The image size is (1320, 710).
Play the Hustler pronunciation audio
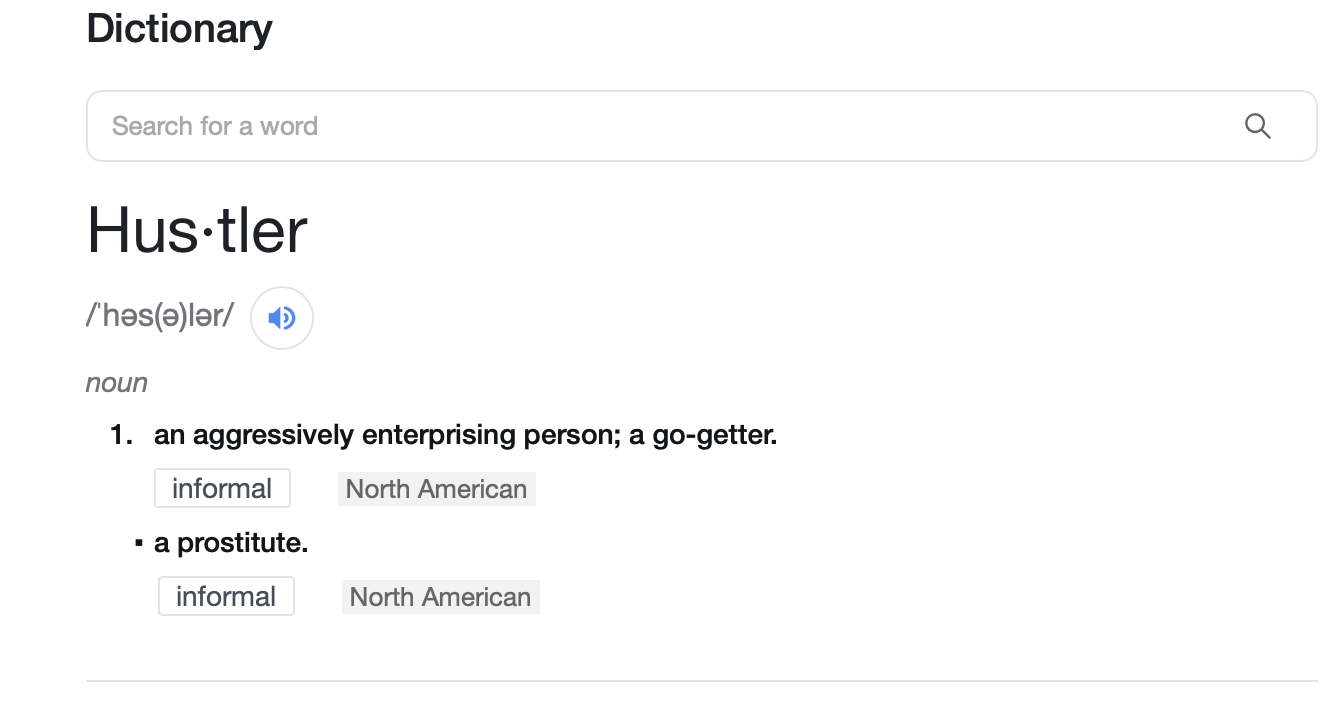coord(282,318)
